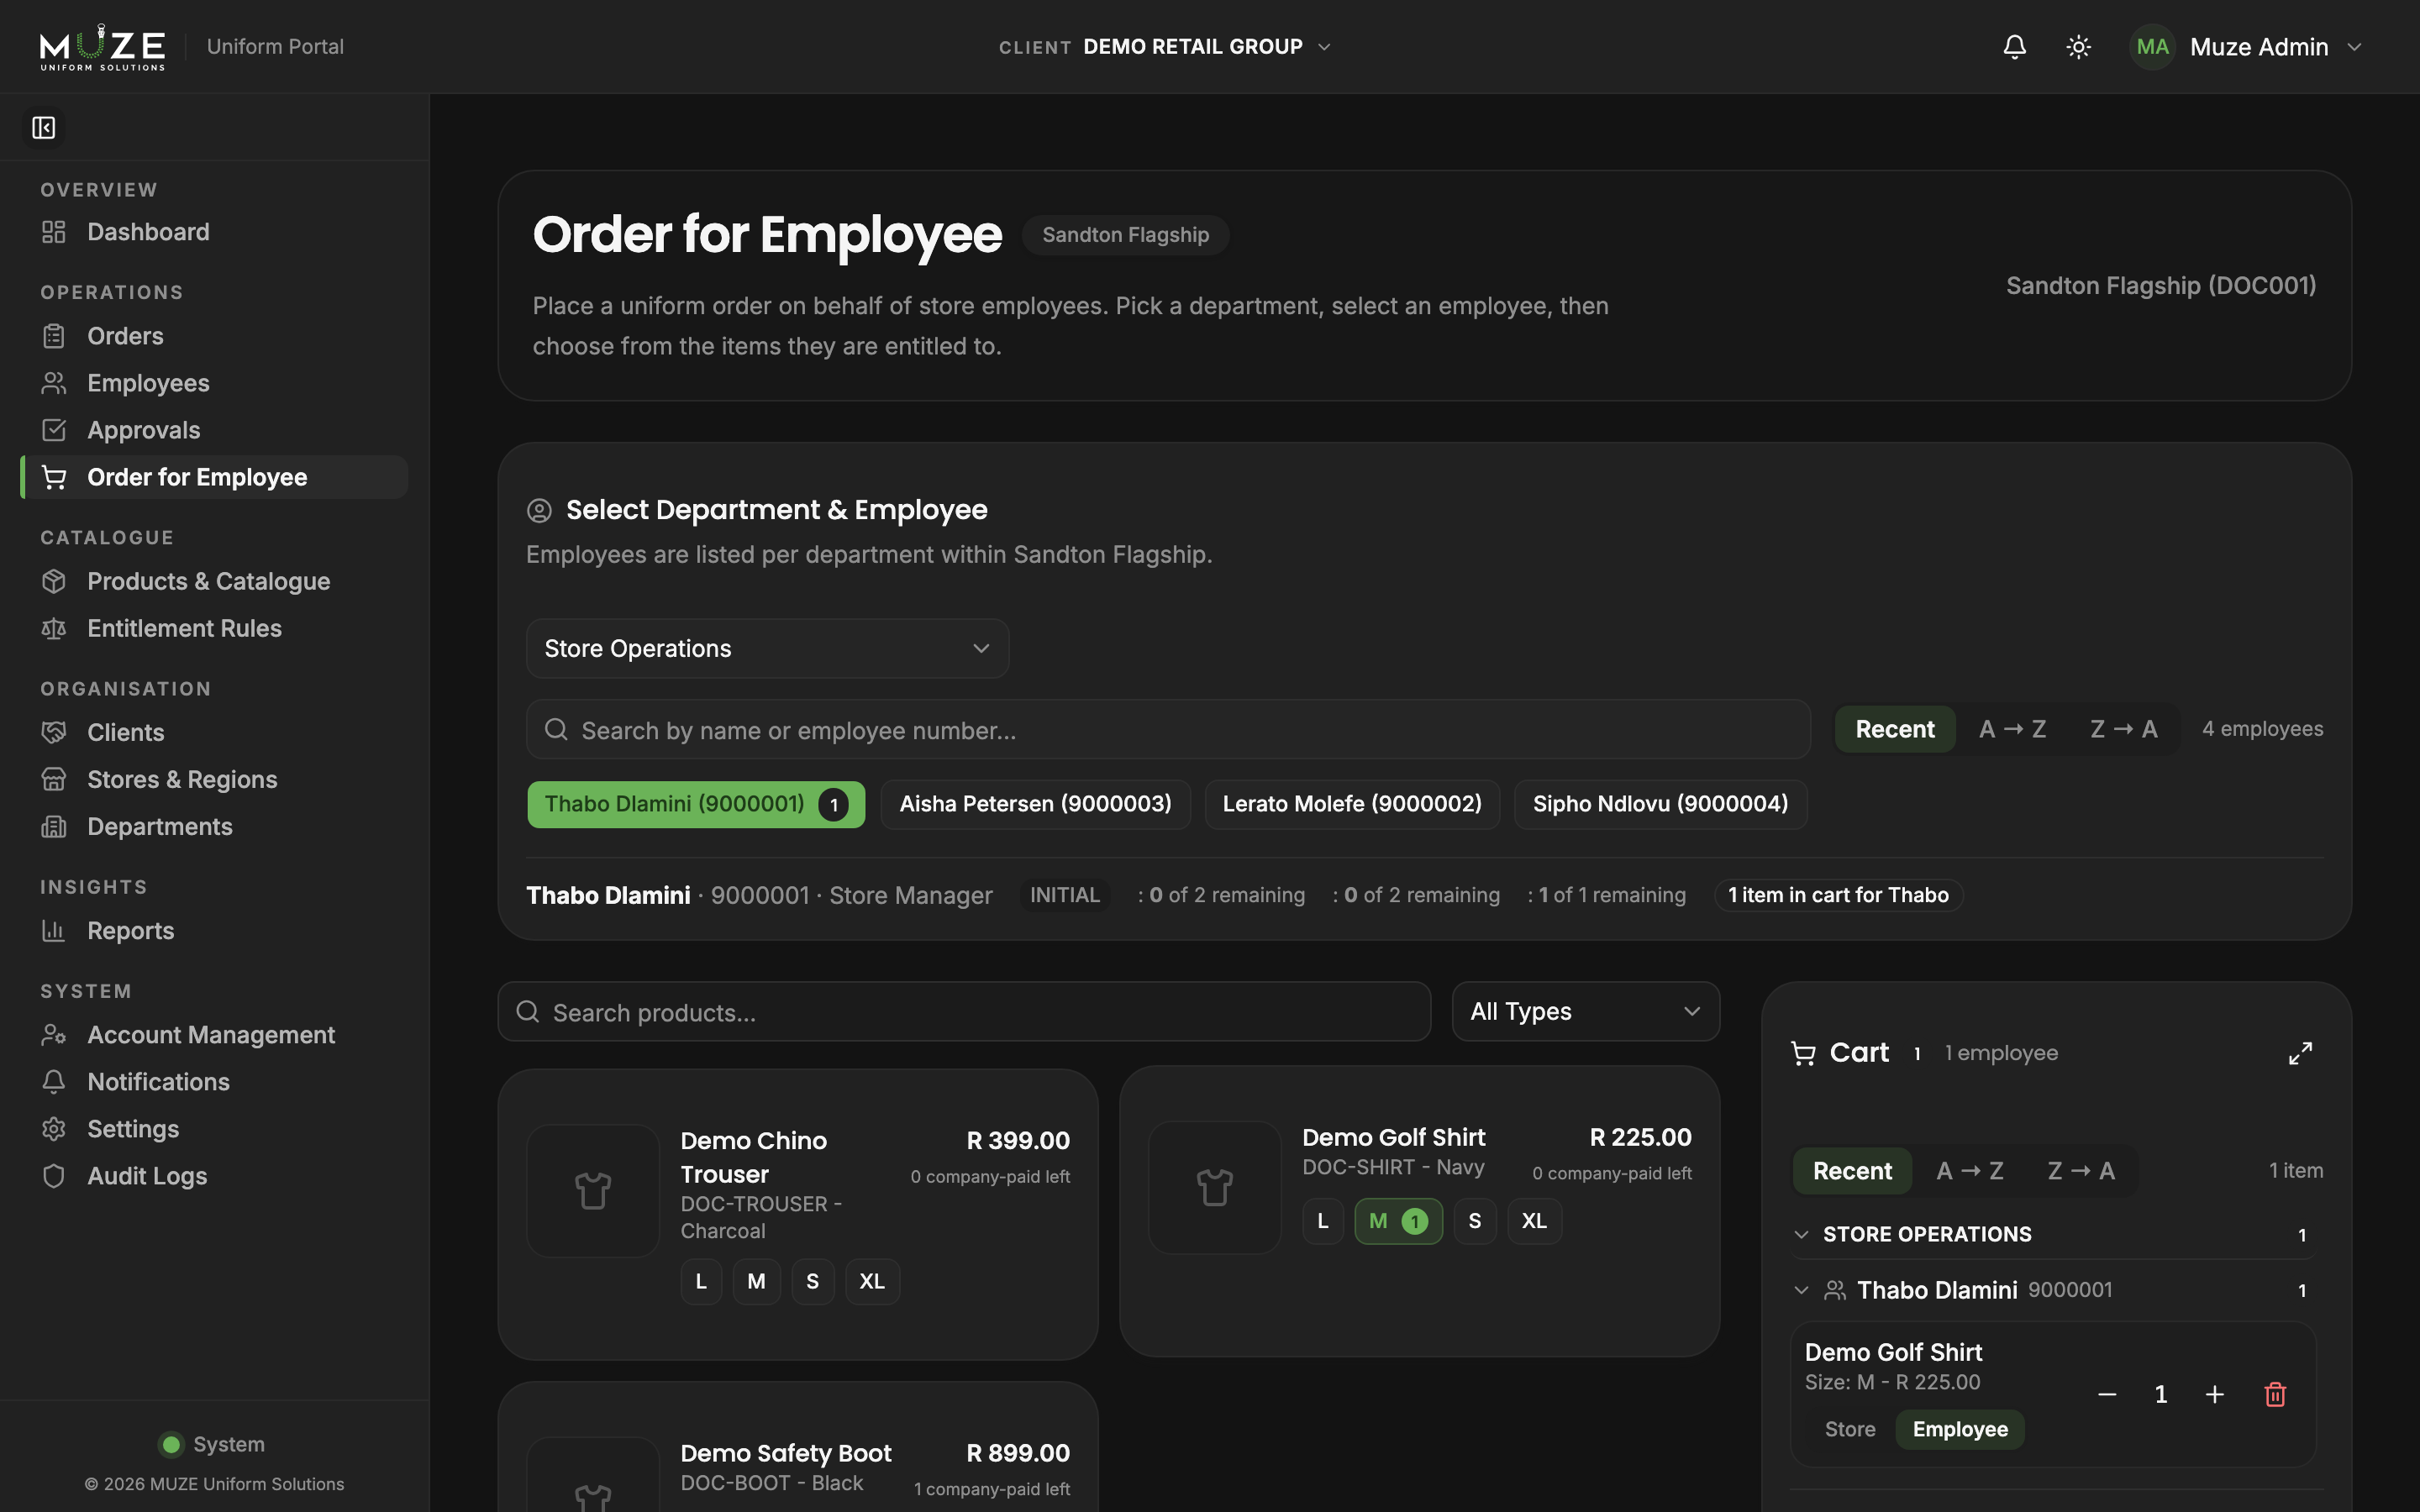Image resolution: width=2420 pixels, height=1512 pixels.
Task: Sort employees A to Z
Action: pos(2012,729)
